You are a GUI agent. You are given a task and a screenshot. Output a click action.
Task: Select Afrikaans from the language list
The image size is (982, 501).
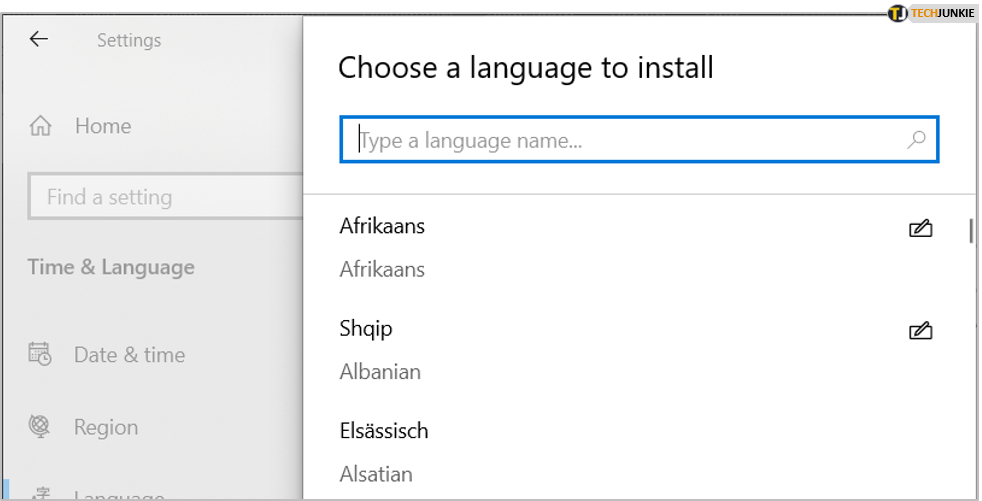click(x=634, y=247)
